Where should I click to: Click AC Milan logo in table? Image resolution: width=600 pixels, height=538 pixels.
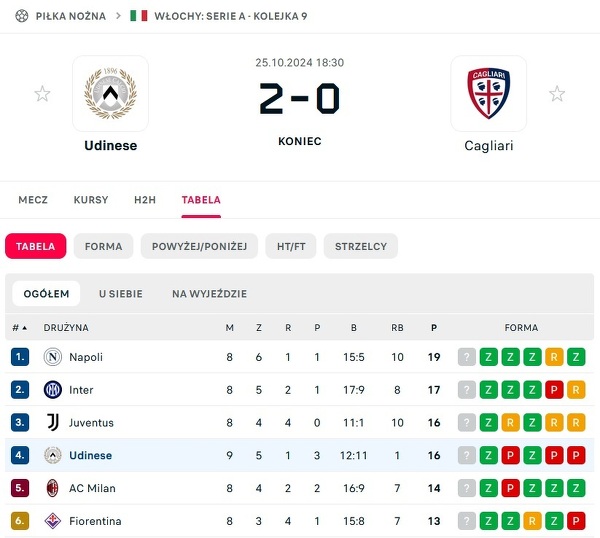tap(53, 488)
